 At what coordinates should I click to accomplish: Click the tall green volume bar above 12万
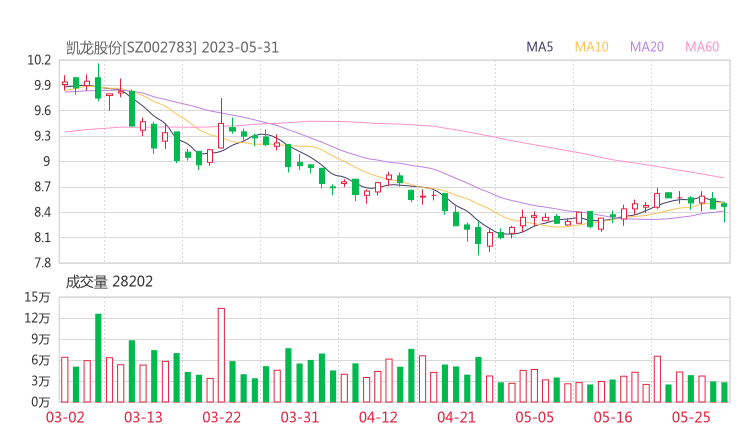point(98,358)
